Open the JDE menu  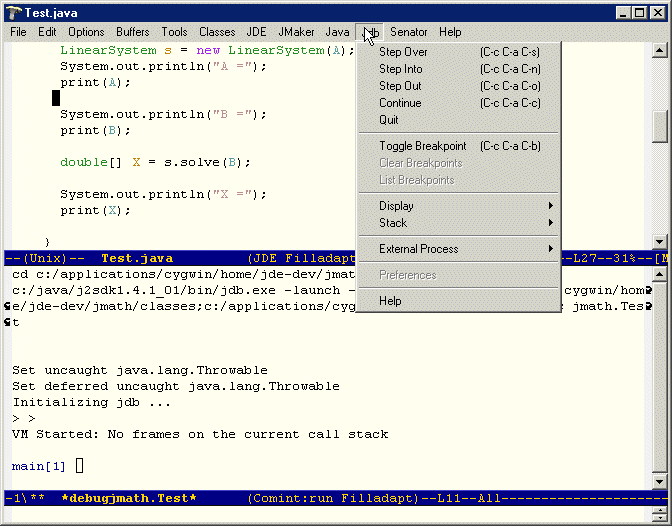[256, 32]
